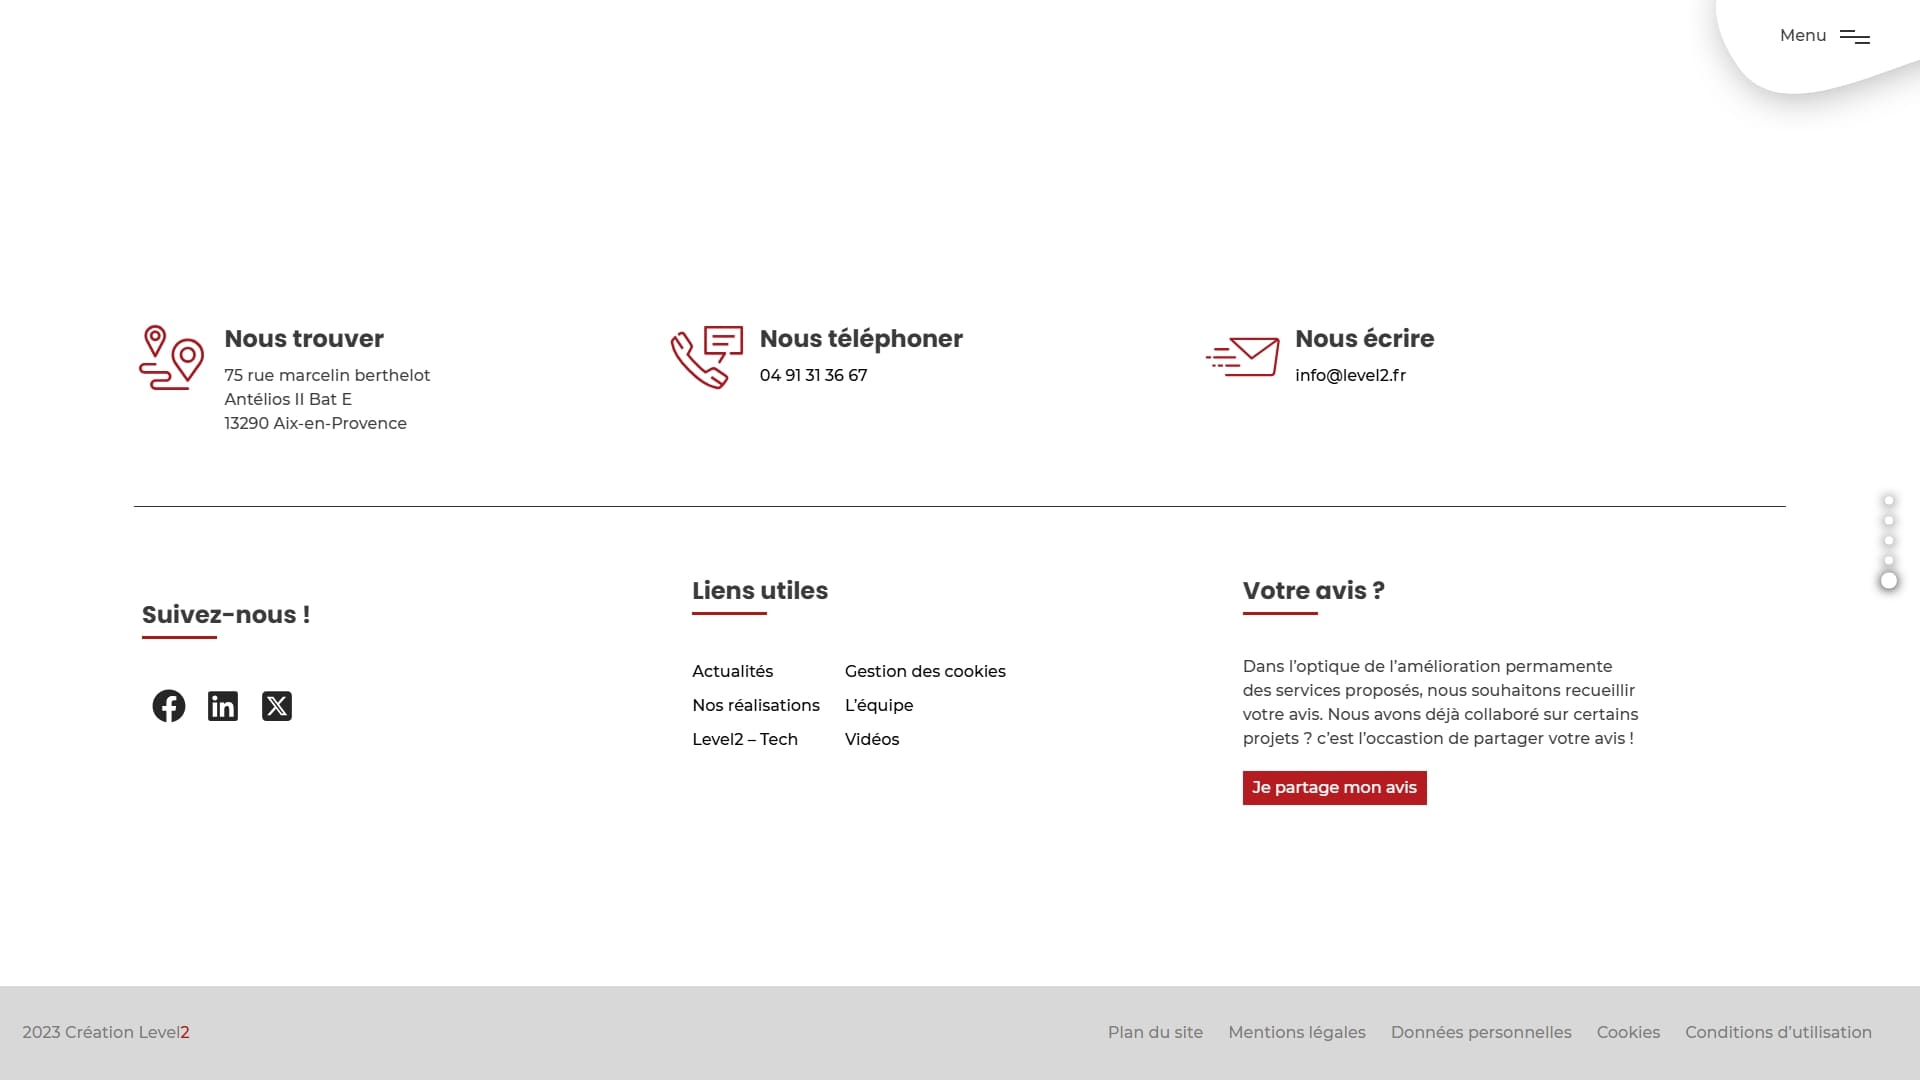The width and height of the screenshot is (1920, 1080).
Task: Open Mentions légales in footer
Action: (x=1297, y=1032)
